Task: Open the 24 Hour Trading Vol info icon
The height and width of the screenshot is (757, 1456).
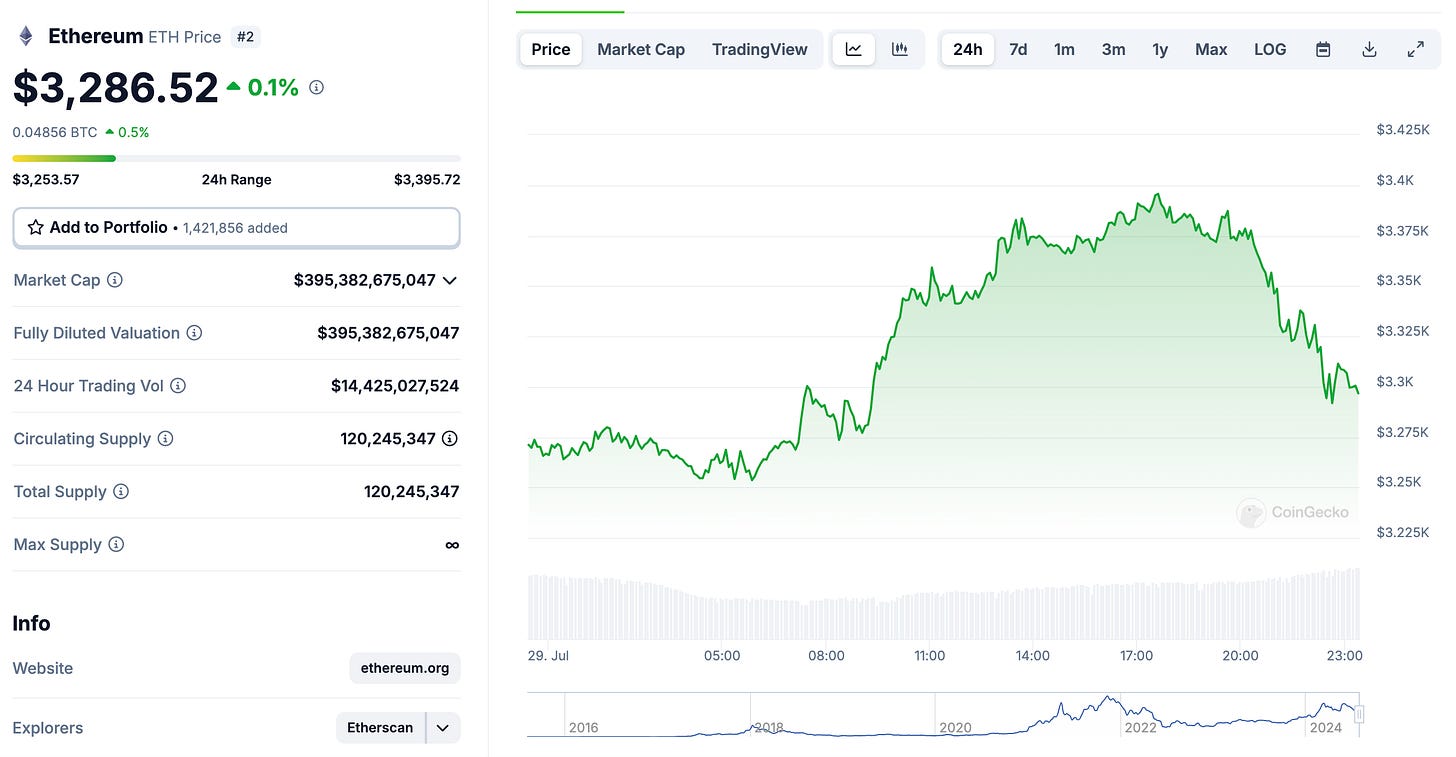Action: pos(178,386)
